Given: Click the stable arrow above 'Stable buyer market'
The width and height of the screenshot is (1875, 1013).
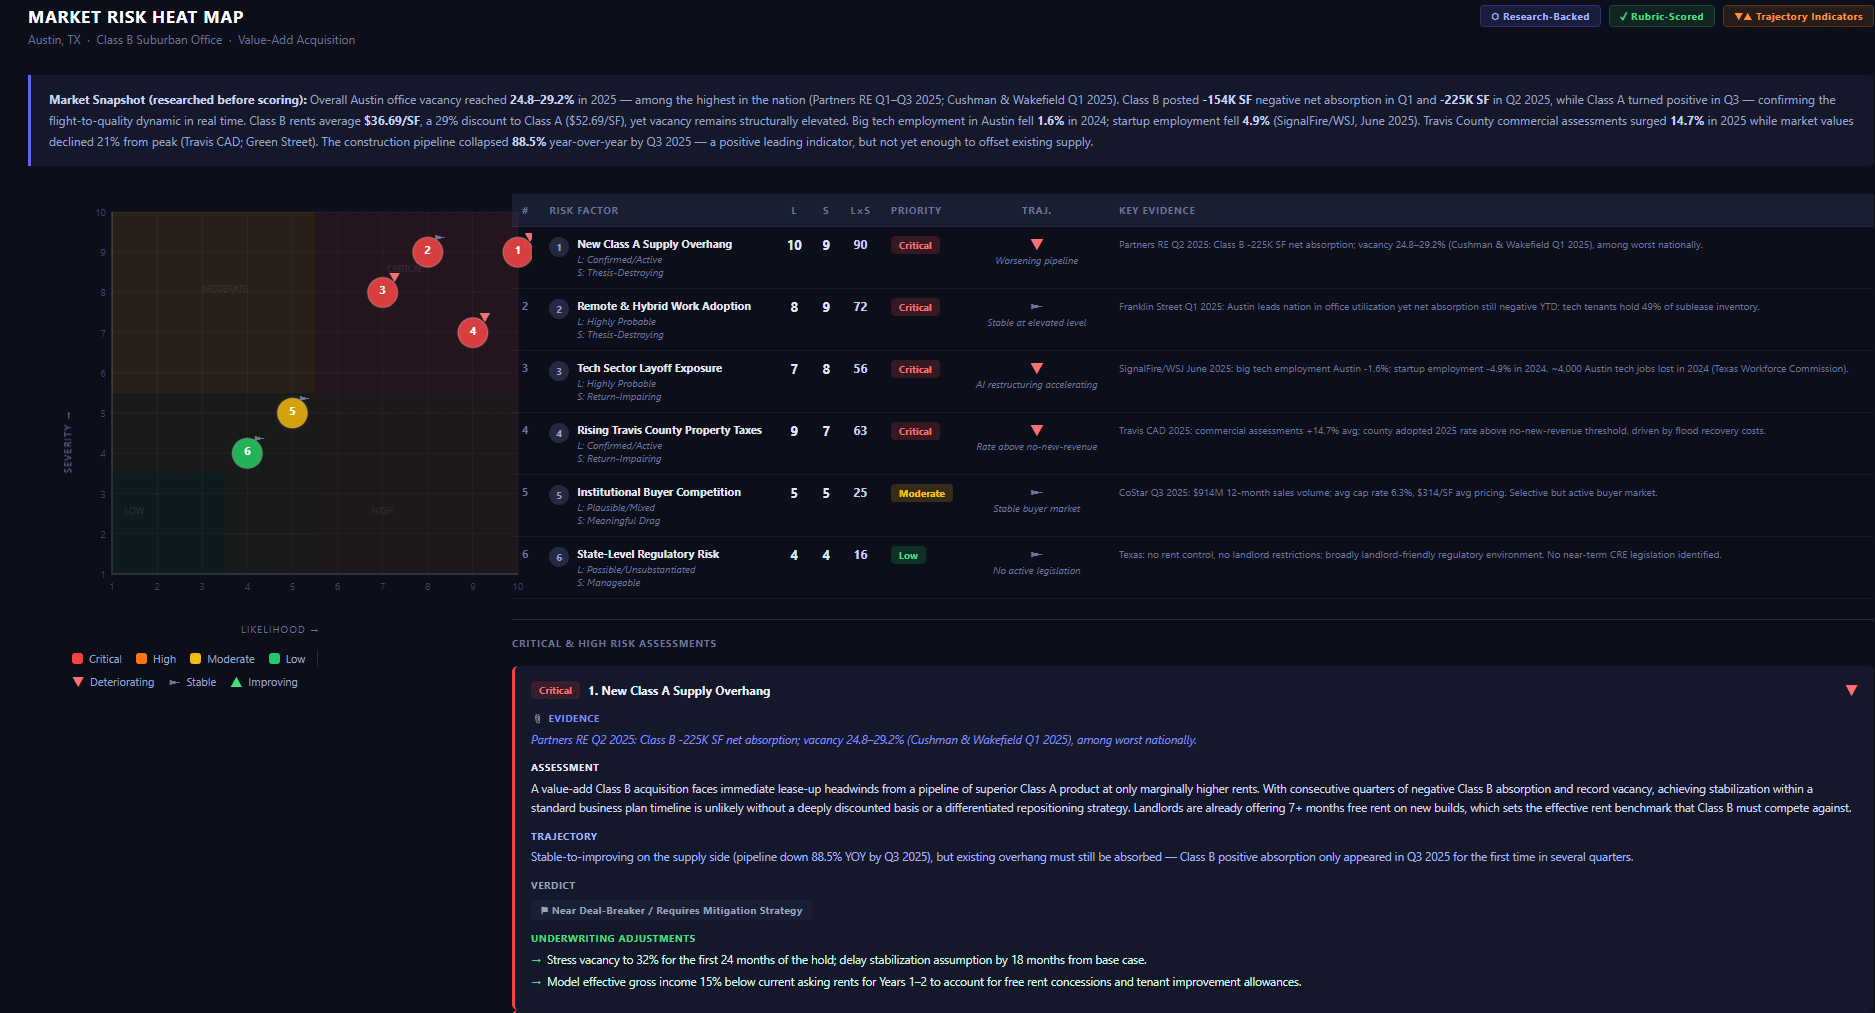Looking at the screenshot, I should [x=1036, y=493].
